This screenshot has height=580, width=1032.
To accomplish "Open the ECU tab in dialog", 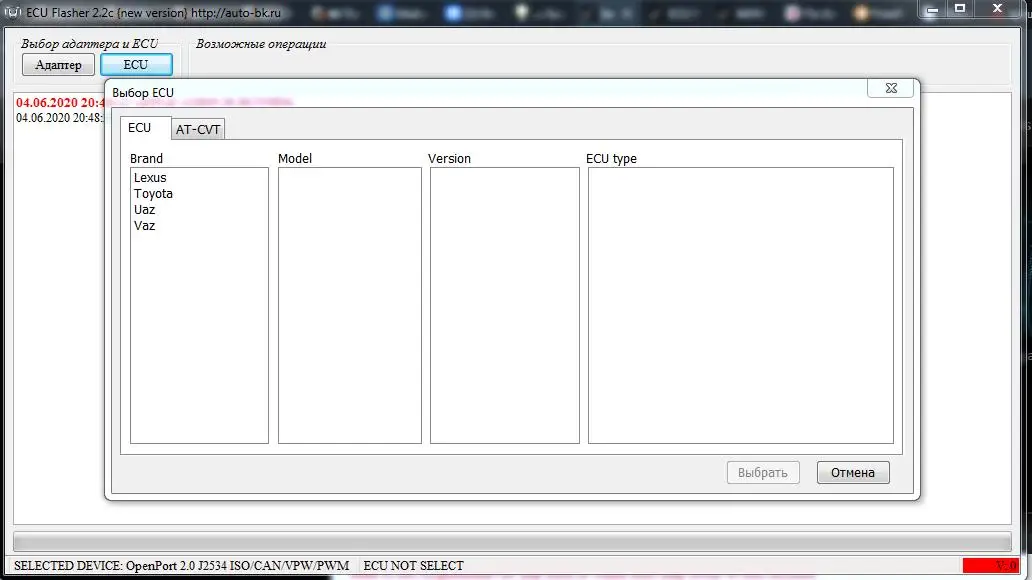I will (x=140, y=128).
